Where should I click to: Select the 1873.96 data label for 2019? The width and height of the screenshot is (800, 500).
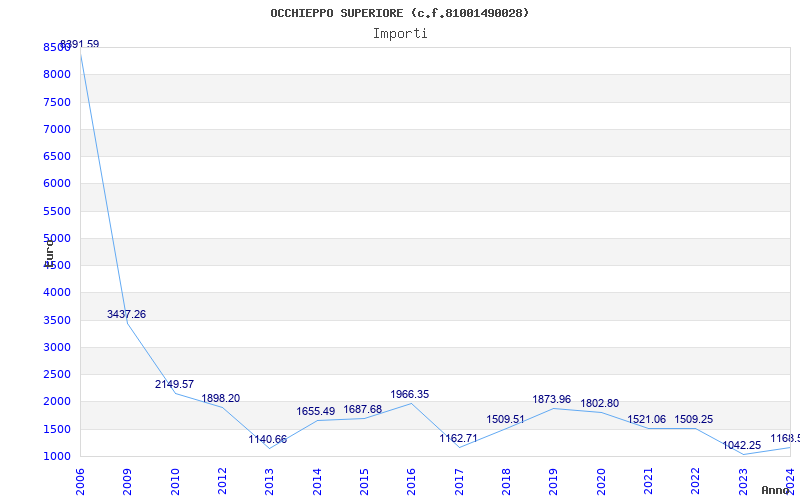[551, 399]
